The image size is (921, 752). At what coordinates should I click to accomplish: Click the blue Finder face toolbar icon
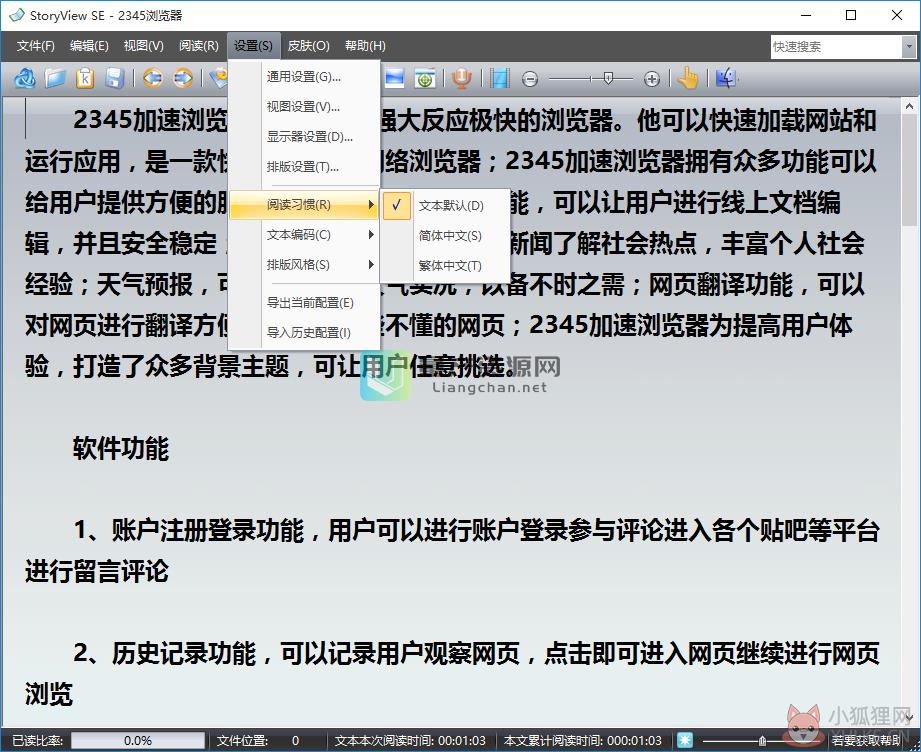(x=725, y=78)
